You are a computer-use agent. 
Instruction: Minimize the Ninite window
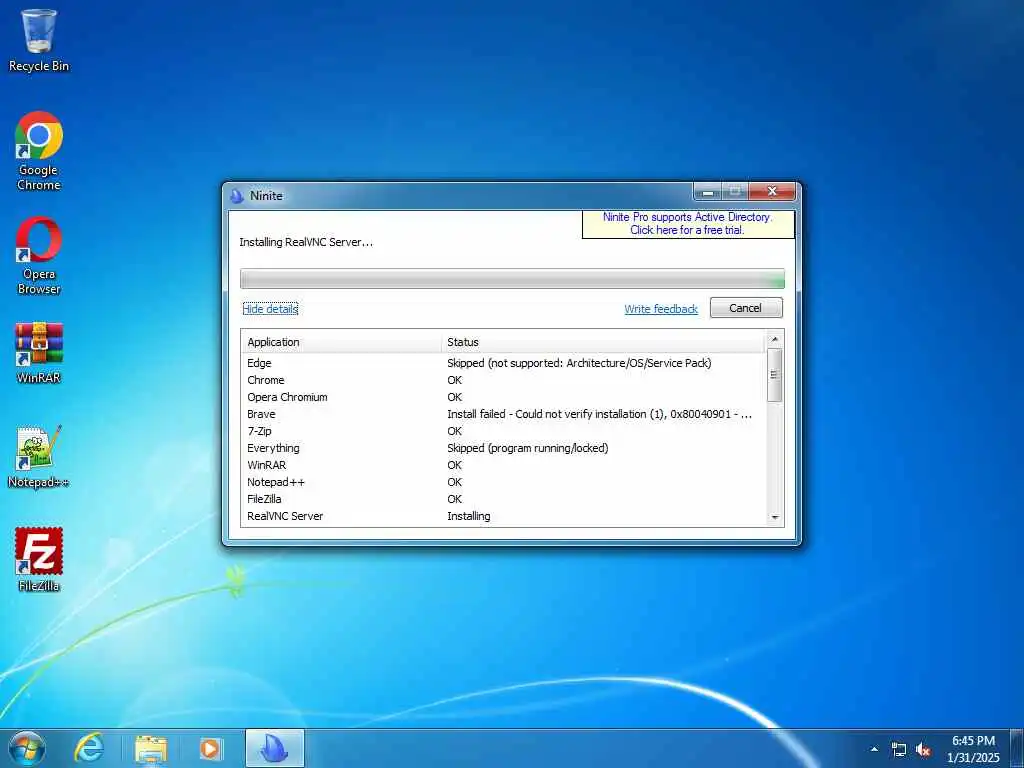707,192
